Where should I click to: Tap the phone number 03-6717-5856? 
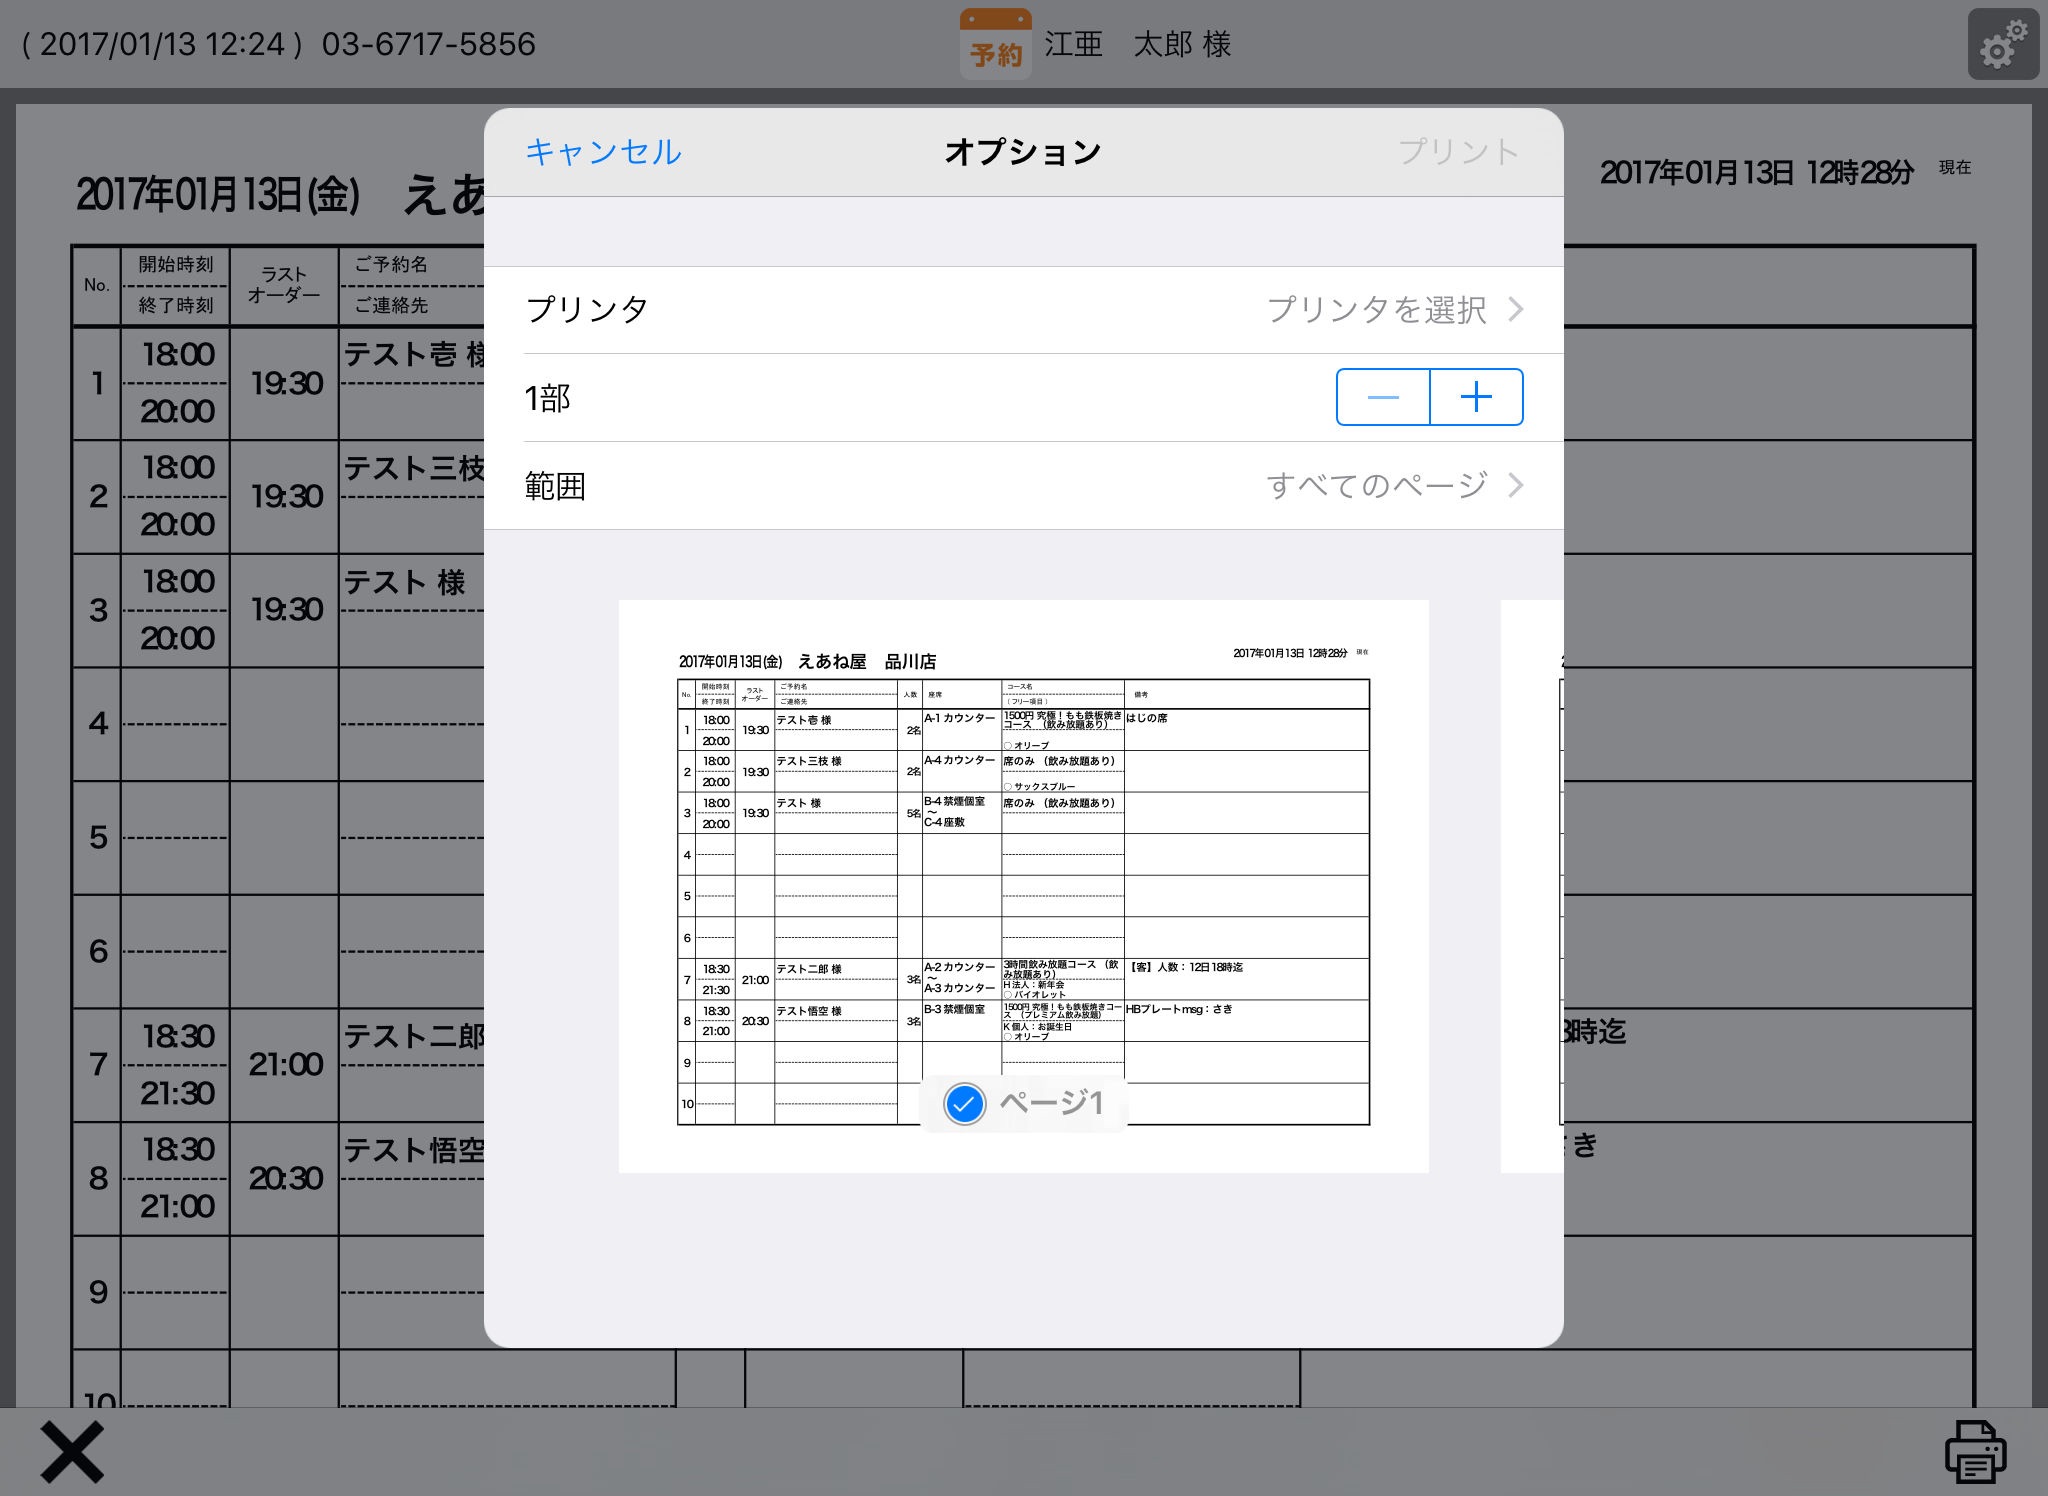[429, 44]
